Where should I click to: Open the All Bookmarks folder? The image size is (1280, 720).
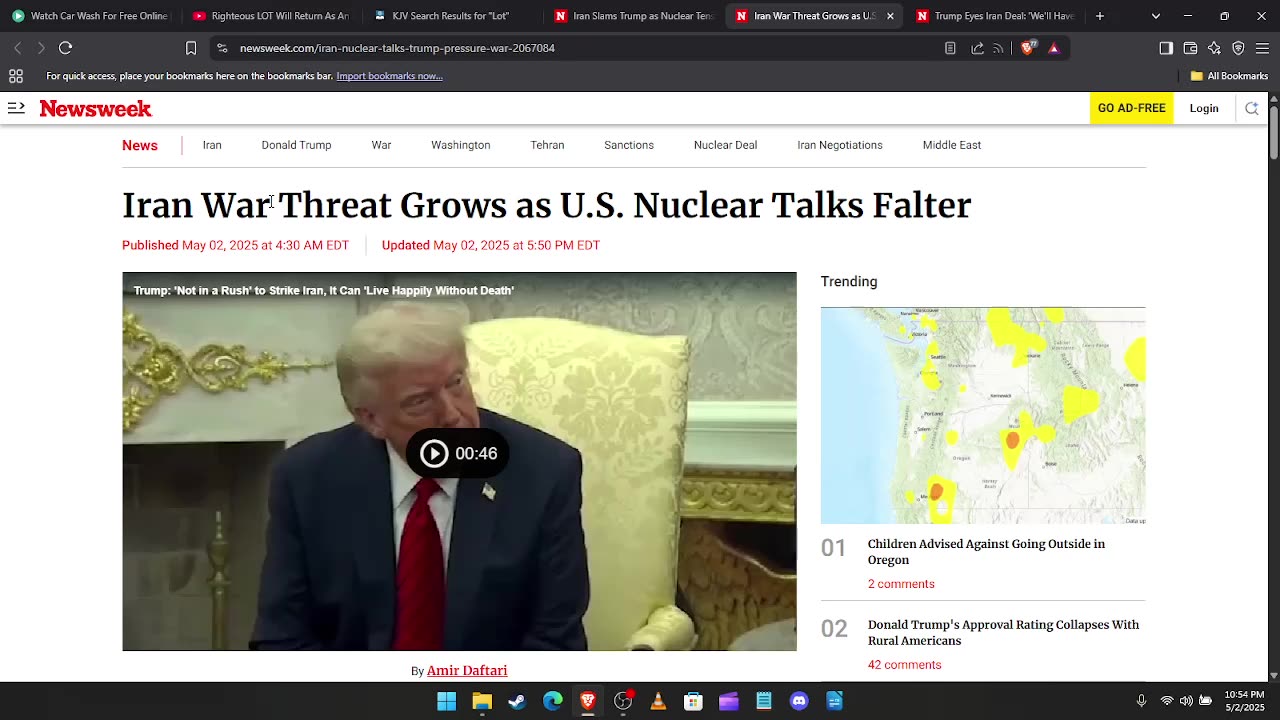(1229, 76)
